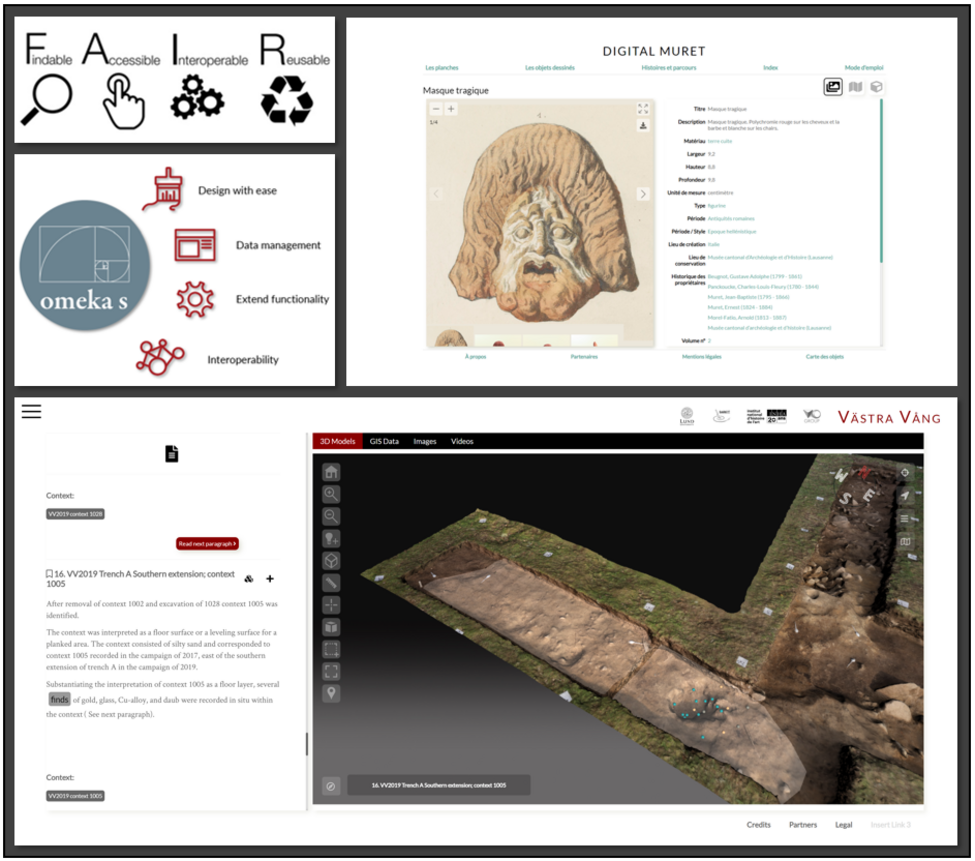The height and width of the screenshot is (861, 975).
Task: Click the Muret, Ernest owner link
Action: (x=740, y=307)
